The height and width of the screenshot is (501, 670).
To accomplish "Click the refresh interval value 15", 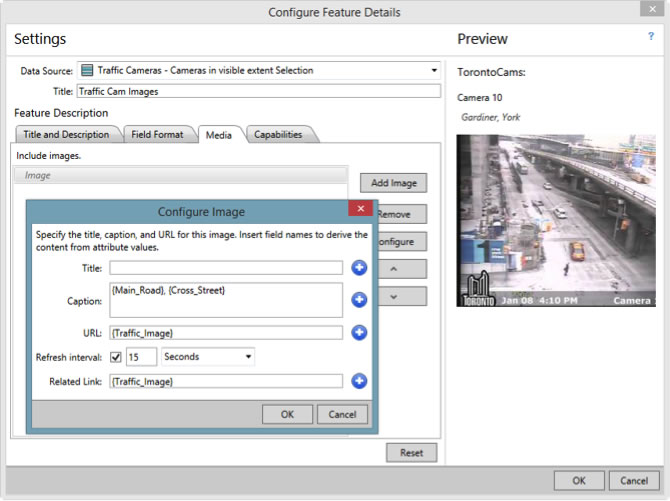I will pos(141,357).
